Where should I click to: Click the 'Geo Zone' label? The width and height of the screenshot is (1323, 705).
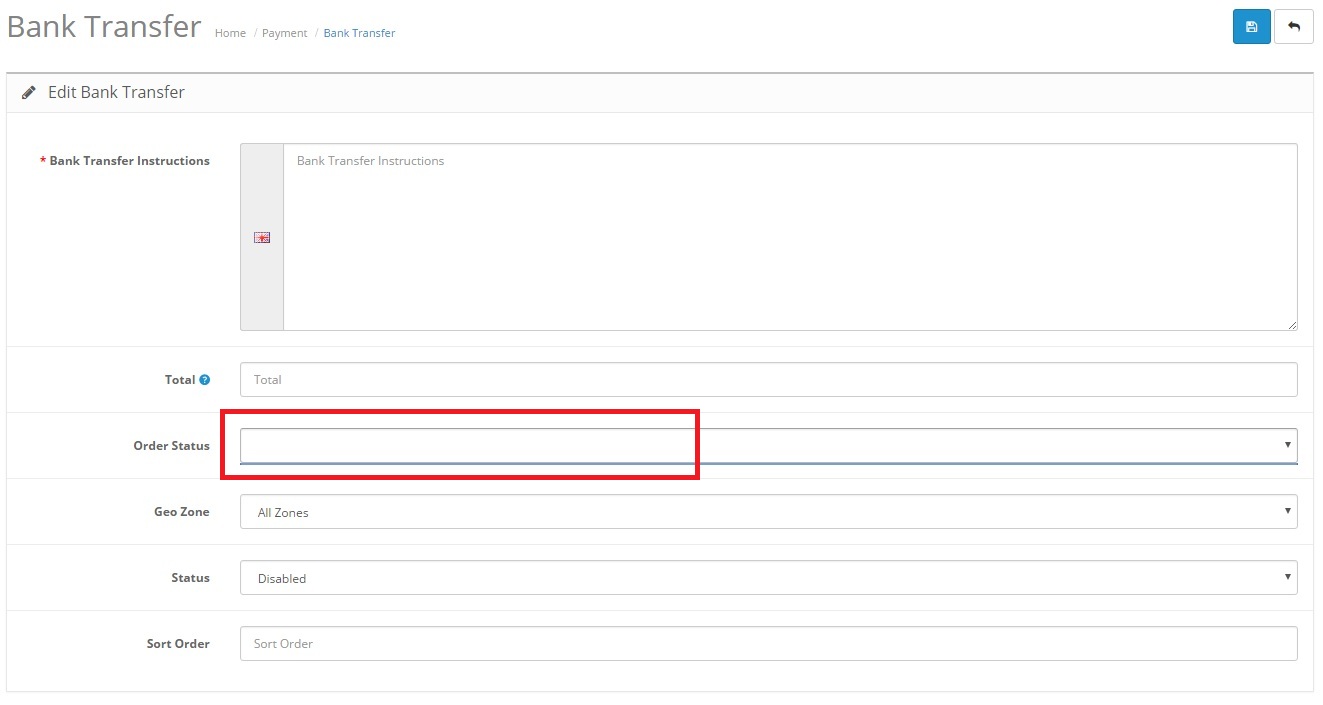(x=181, y=512)
